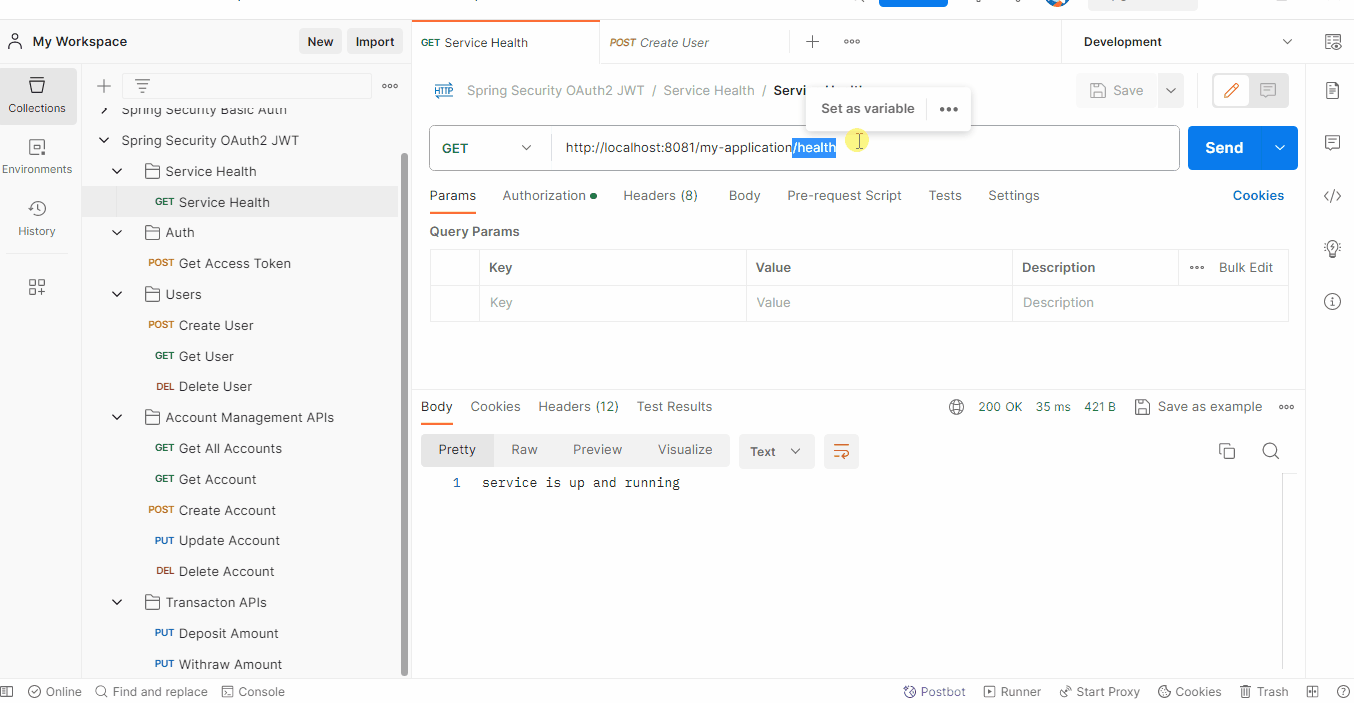Open the Save options dropdown arrow
Viewport: 1354px width, 703px height.
tap(1170, 90)
